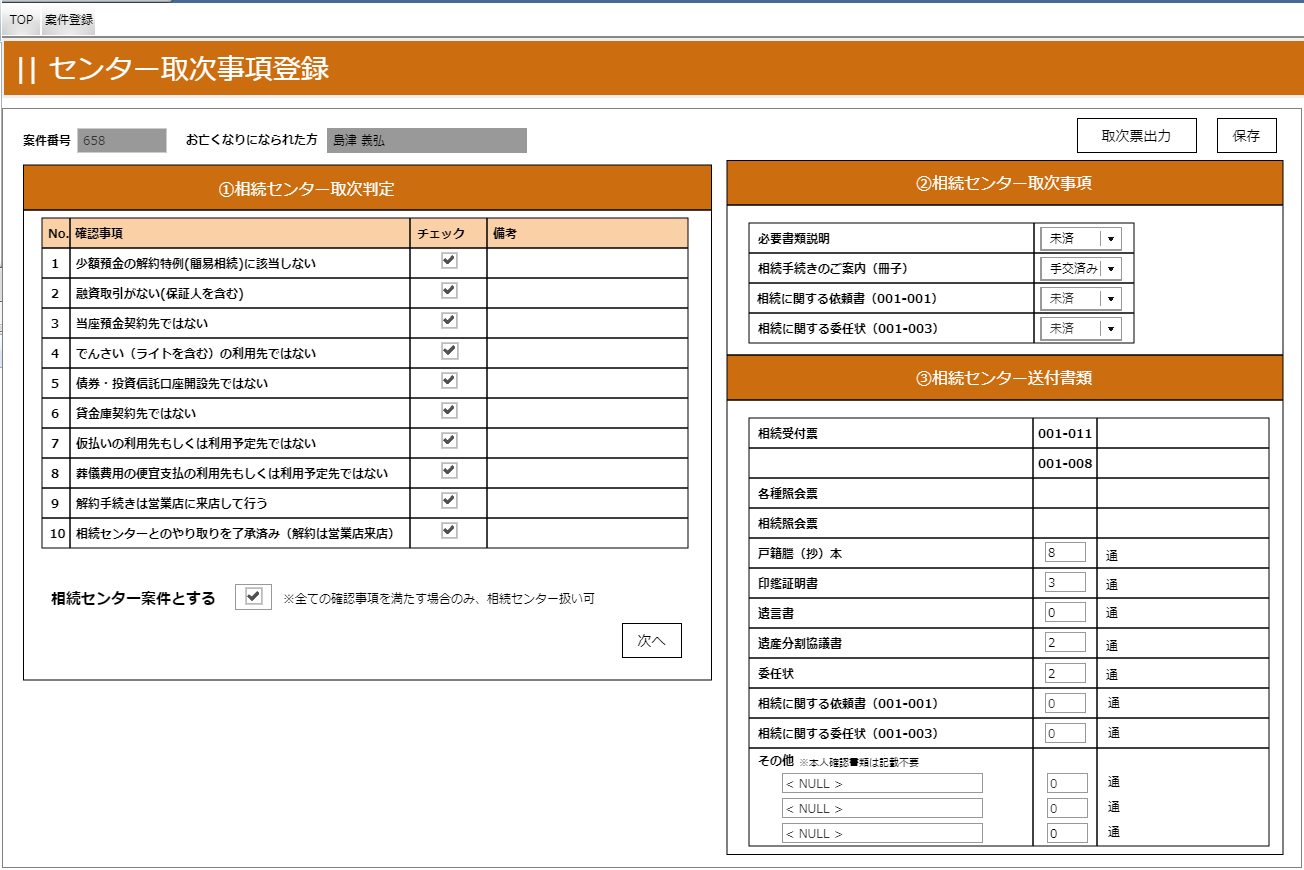This screenshot has height=870, width=1304.
Task: Click the 取次票出力 button
Action: [x=1136, y=136]
